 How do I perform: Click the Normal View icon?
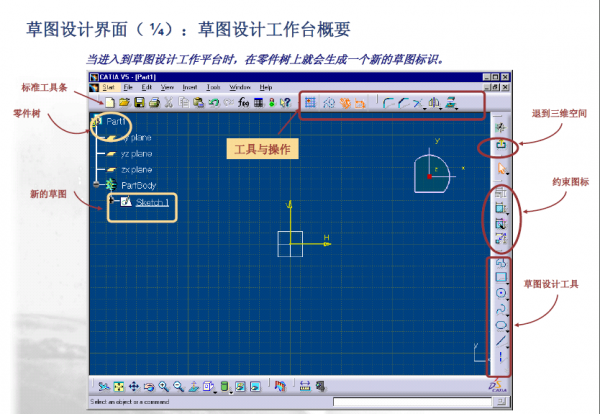[x=194, y=386]
